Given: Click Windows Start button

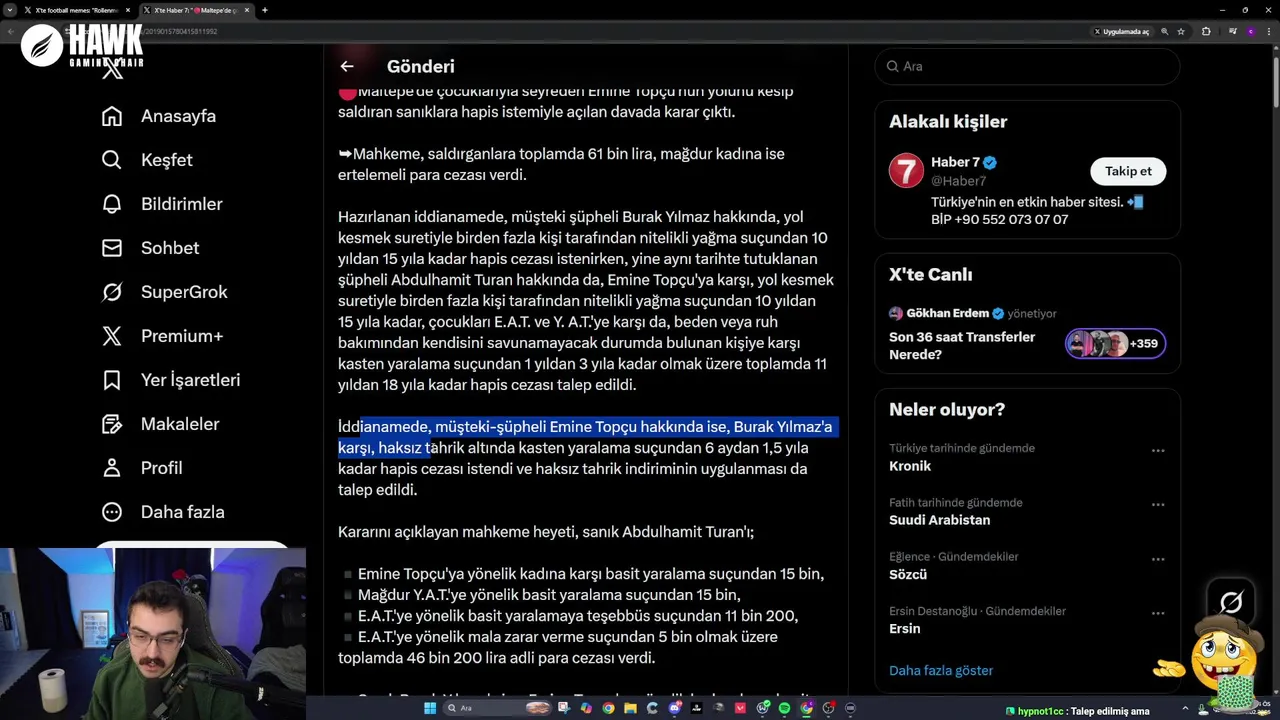Looking at the screenshot, I should click(430, 708).
